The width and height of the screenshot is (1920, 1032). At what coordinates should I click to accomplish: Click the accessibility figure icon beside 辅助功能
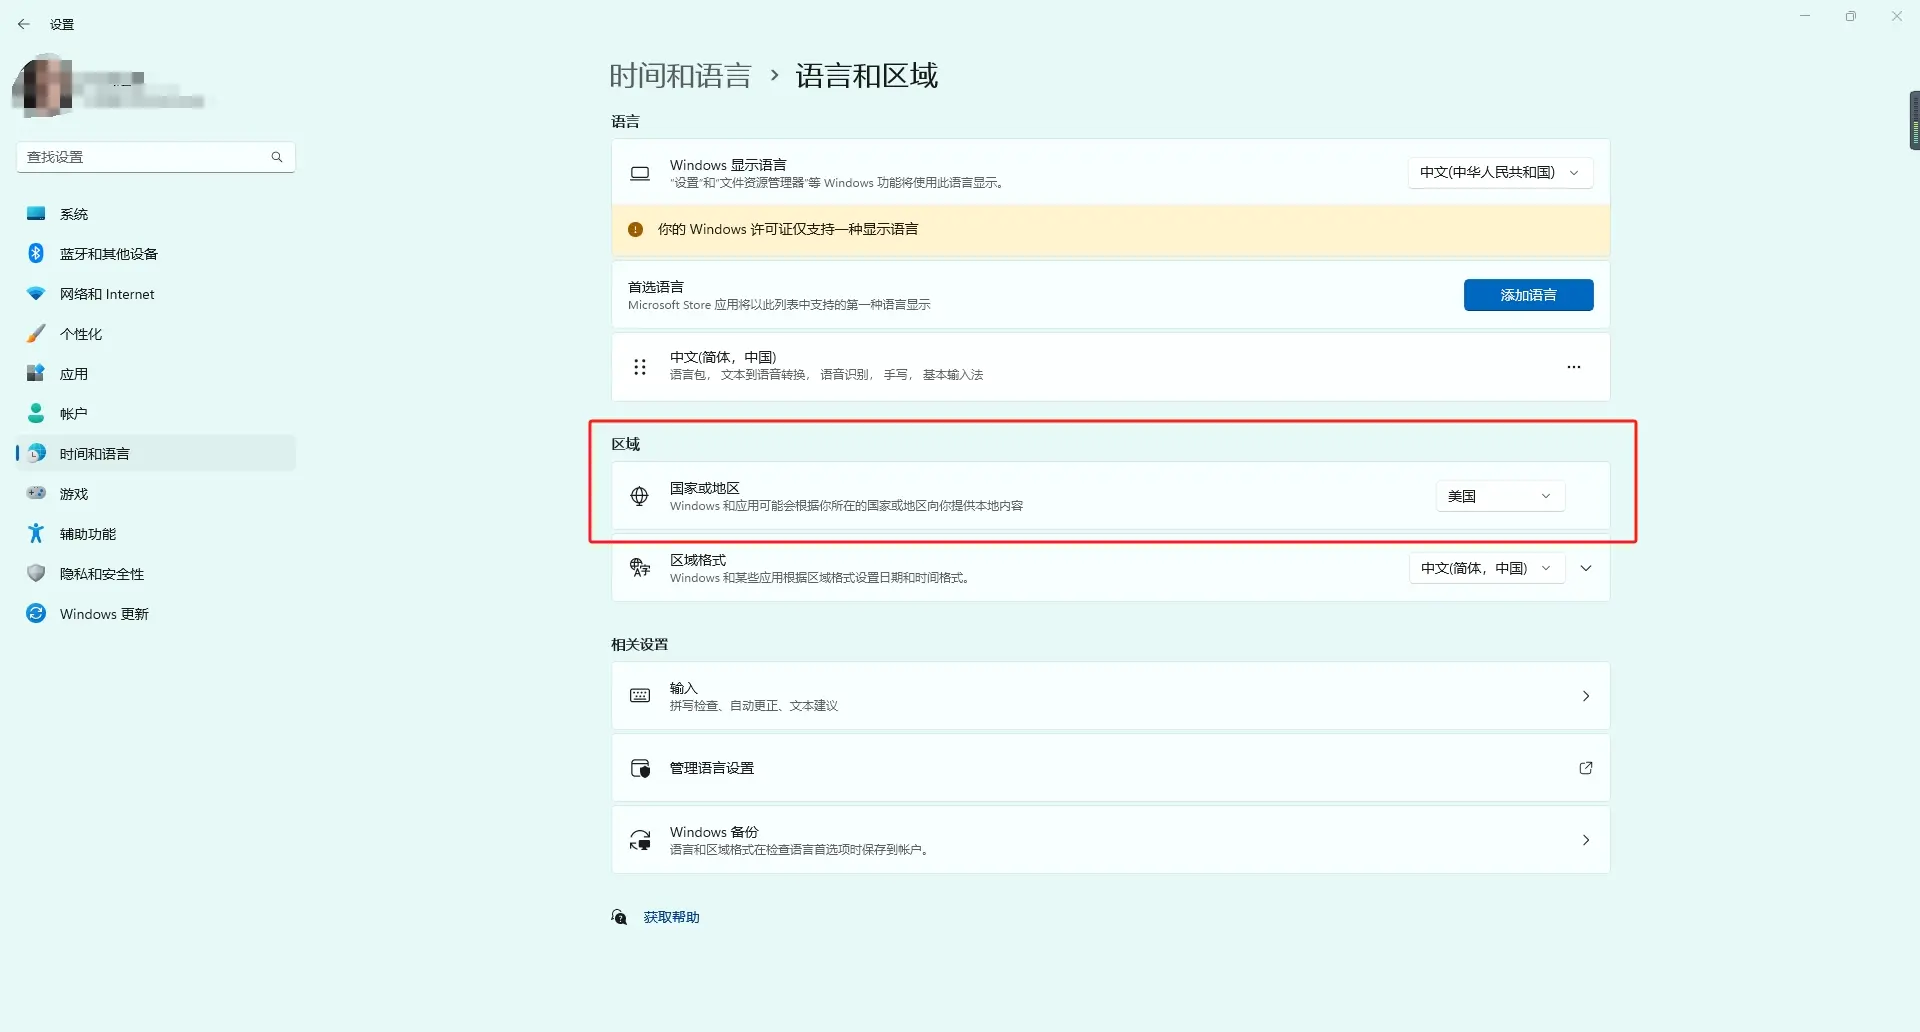click(36, 533)
